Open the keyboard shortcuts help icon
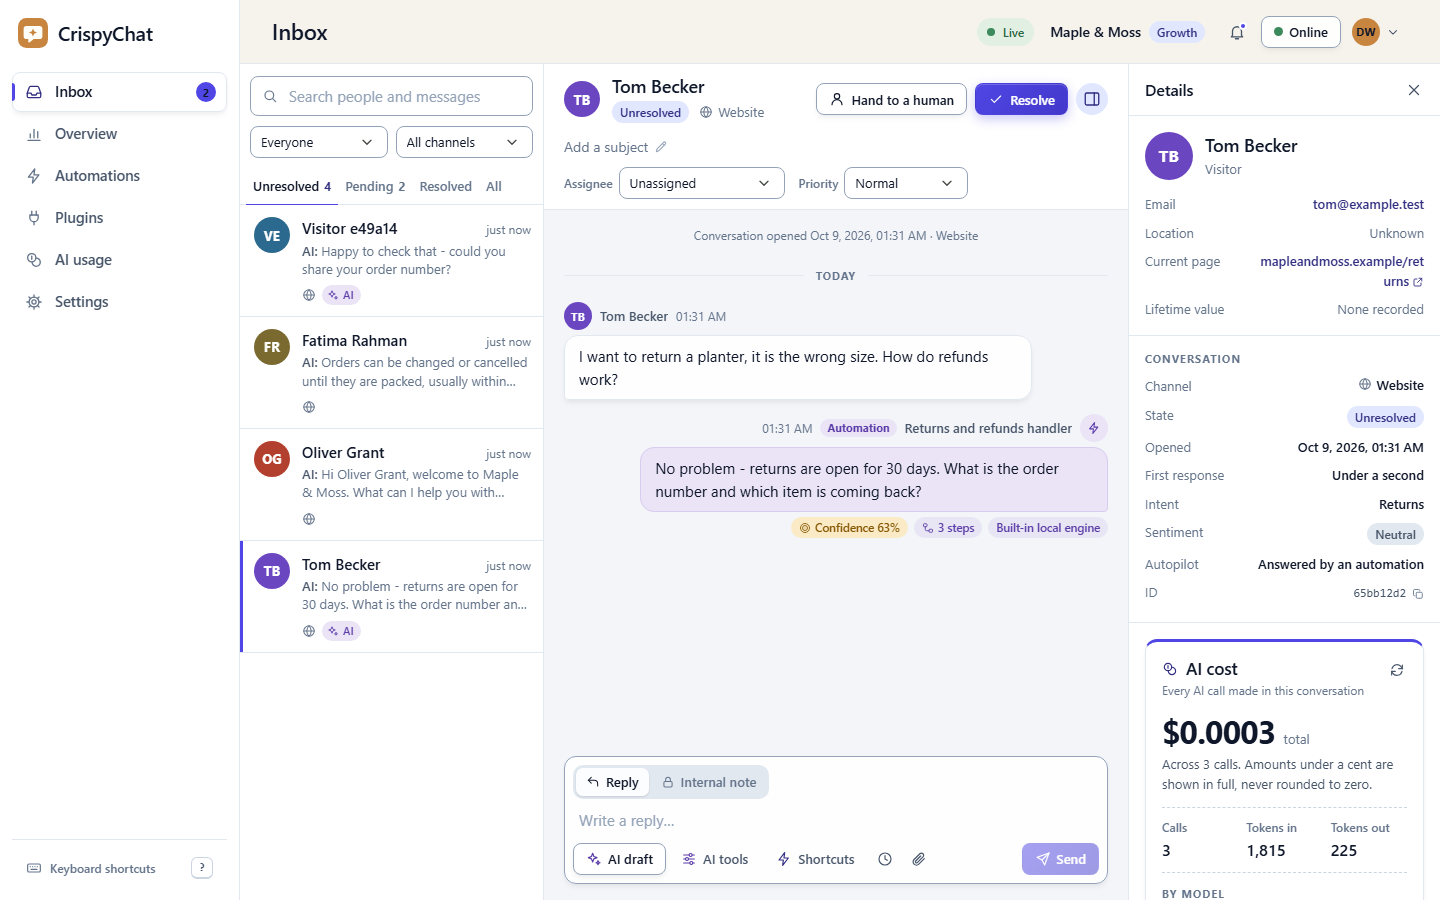Image resolution: width=1440 pixels, height=900 pixels. tap(202, 868)
